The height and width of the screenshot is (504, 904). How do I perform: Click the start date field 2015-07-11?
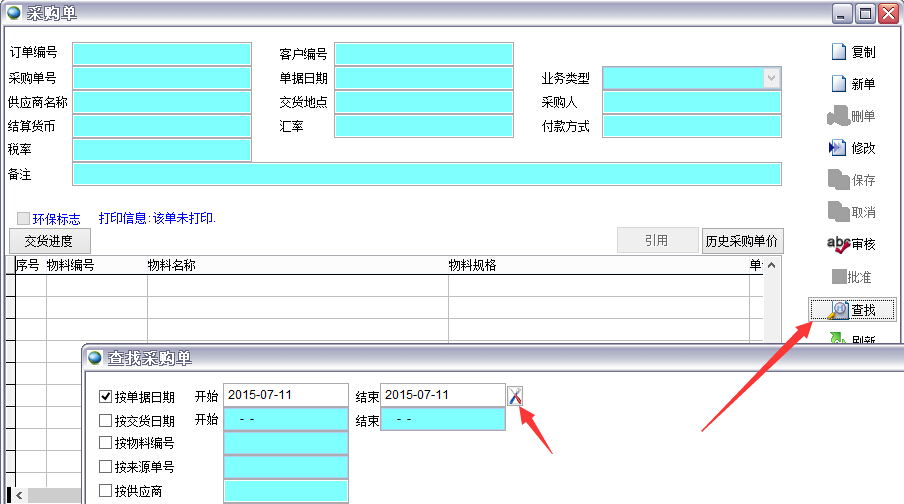click(285, 395)
